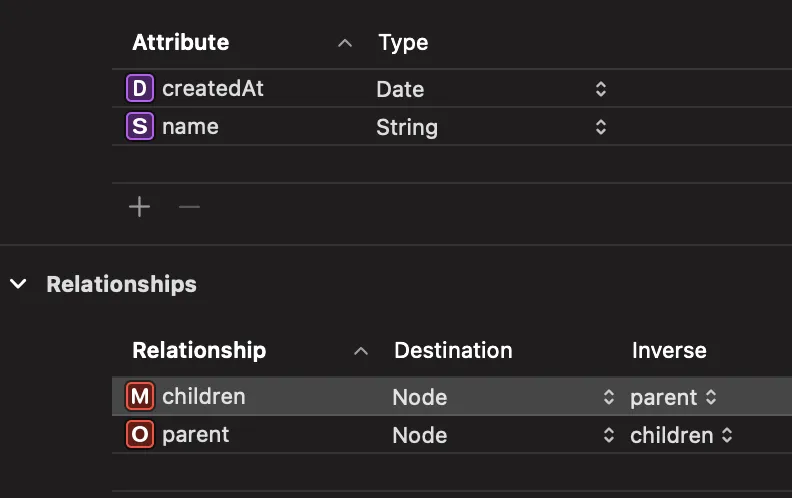Select the parent relationship name
This screenshot has width=792, height=498.
pos(196,435)
